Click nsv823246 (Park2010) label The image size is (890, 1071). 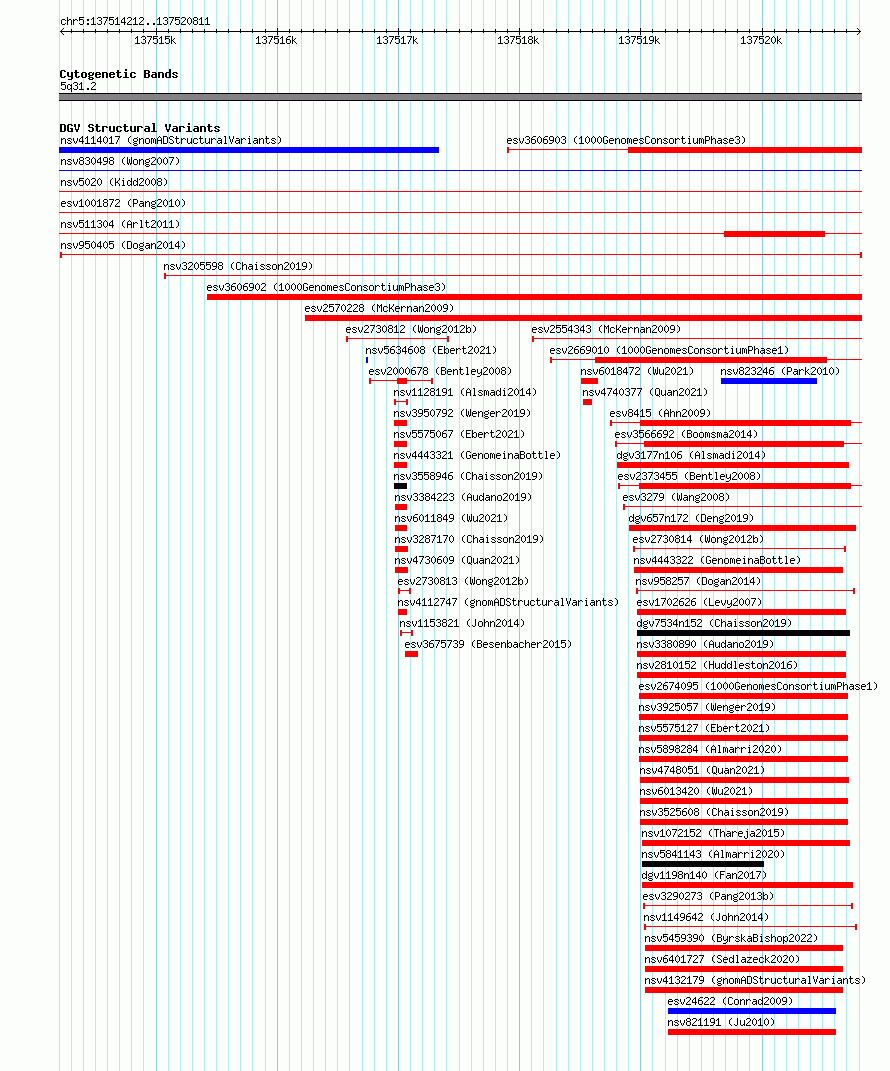pyautogui.click(x=780, y=371)
